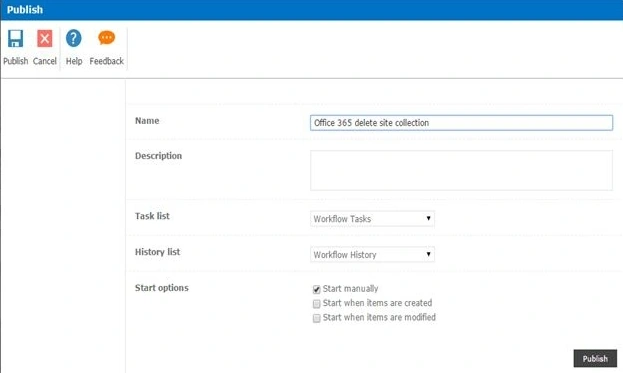Click the Publish floppy disk icon in toolbar

[x=15, y=39]
